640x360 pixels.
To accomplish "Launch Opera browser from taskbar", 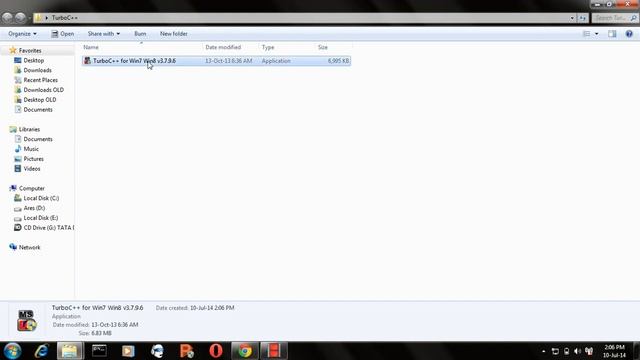I will click(x=216, y=351).
